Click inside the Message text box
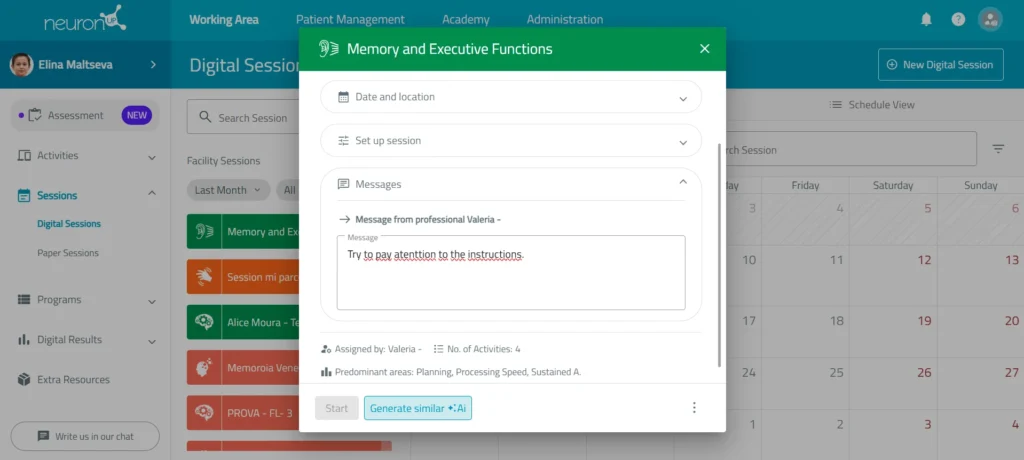The width and height of the screenshot is (1024, 460). click(x=511, y=272)
